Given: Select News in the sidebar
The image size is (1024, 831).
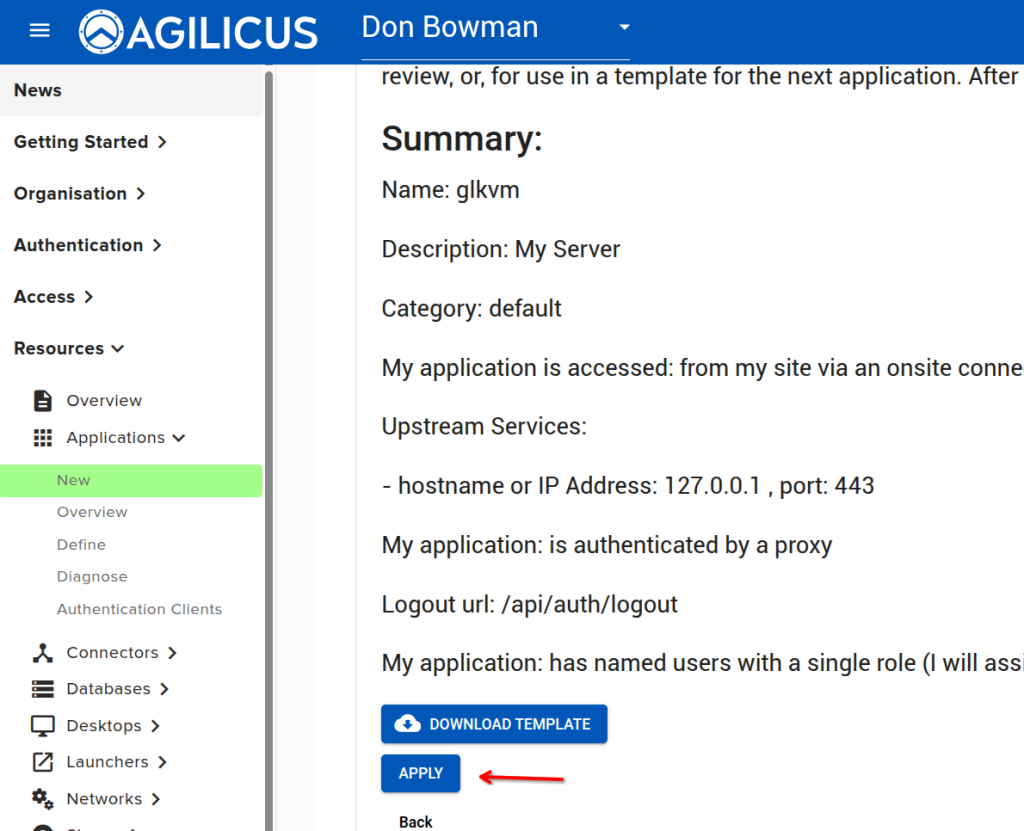Looking at the screenshot, I should [38, 90].
